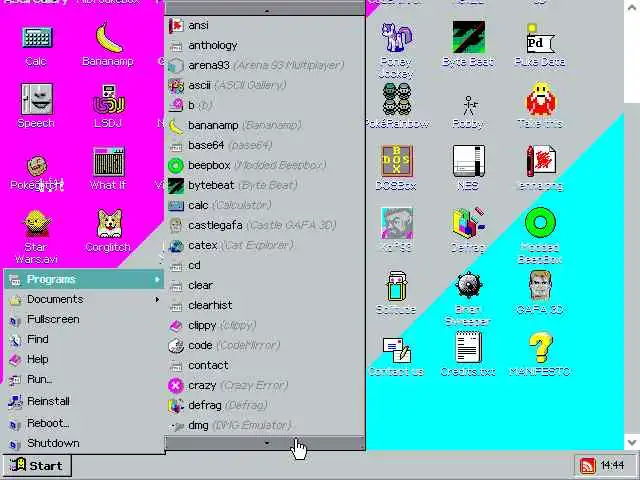640x480 pixels.
Task: Open the MANIFESTO question mark icon
Action: click(x=540, y=353)
